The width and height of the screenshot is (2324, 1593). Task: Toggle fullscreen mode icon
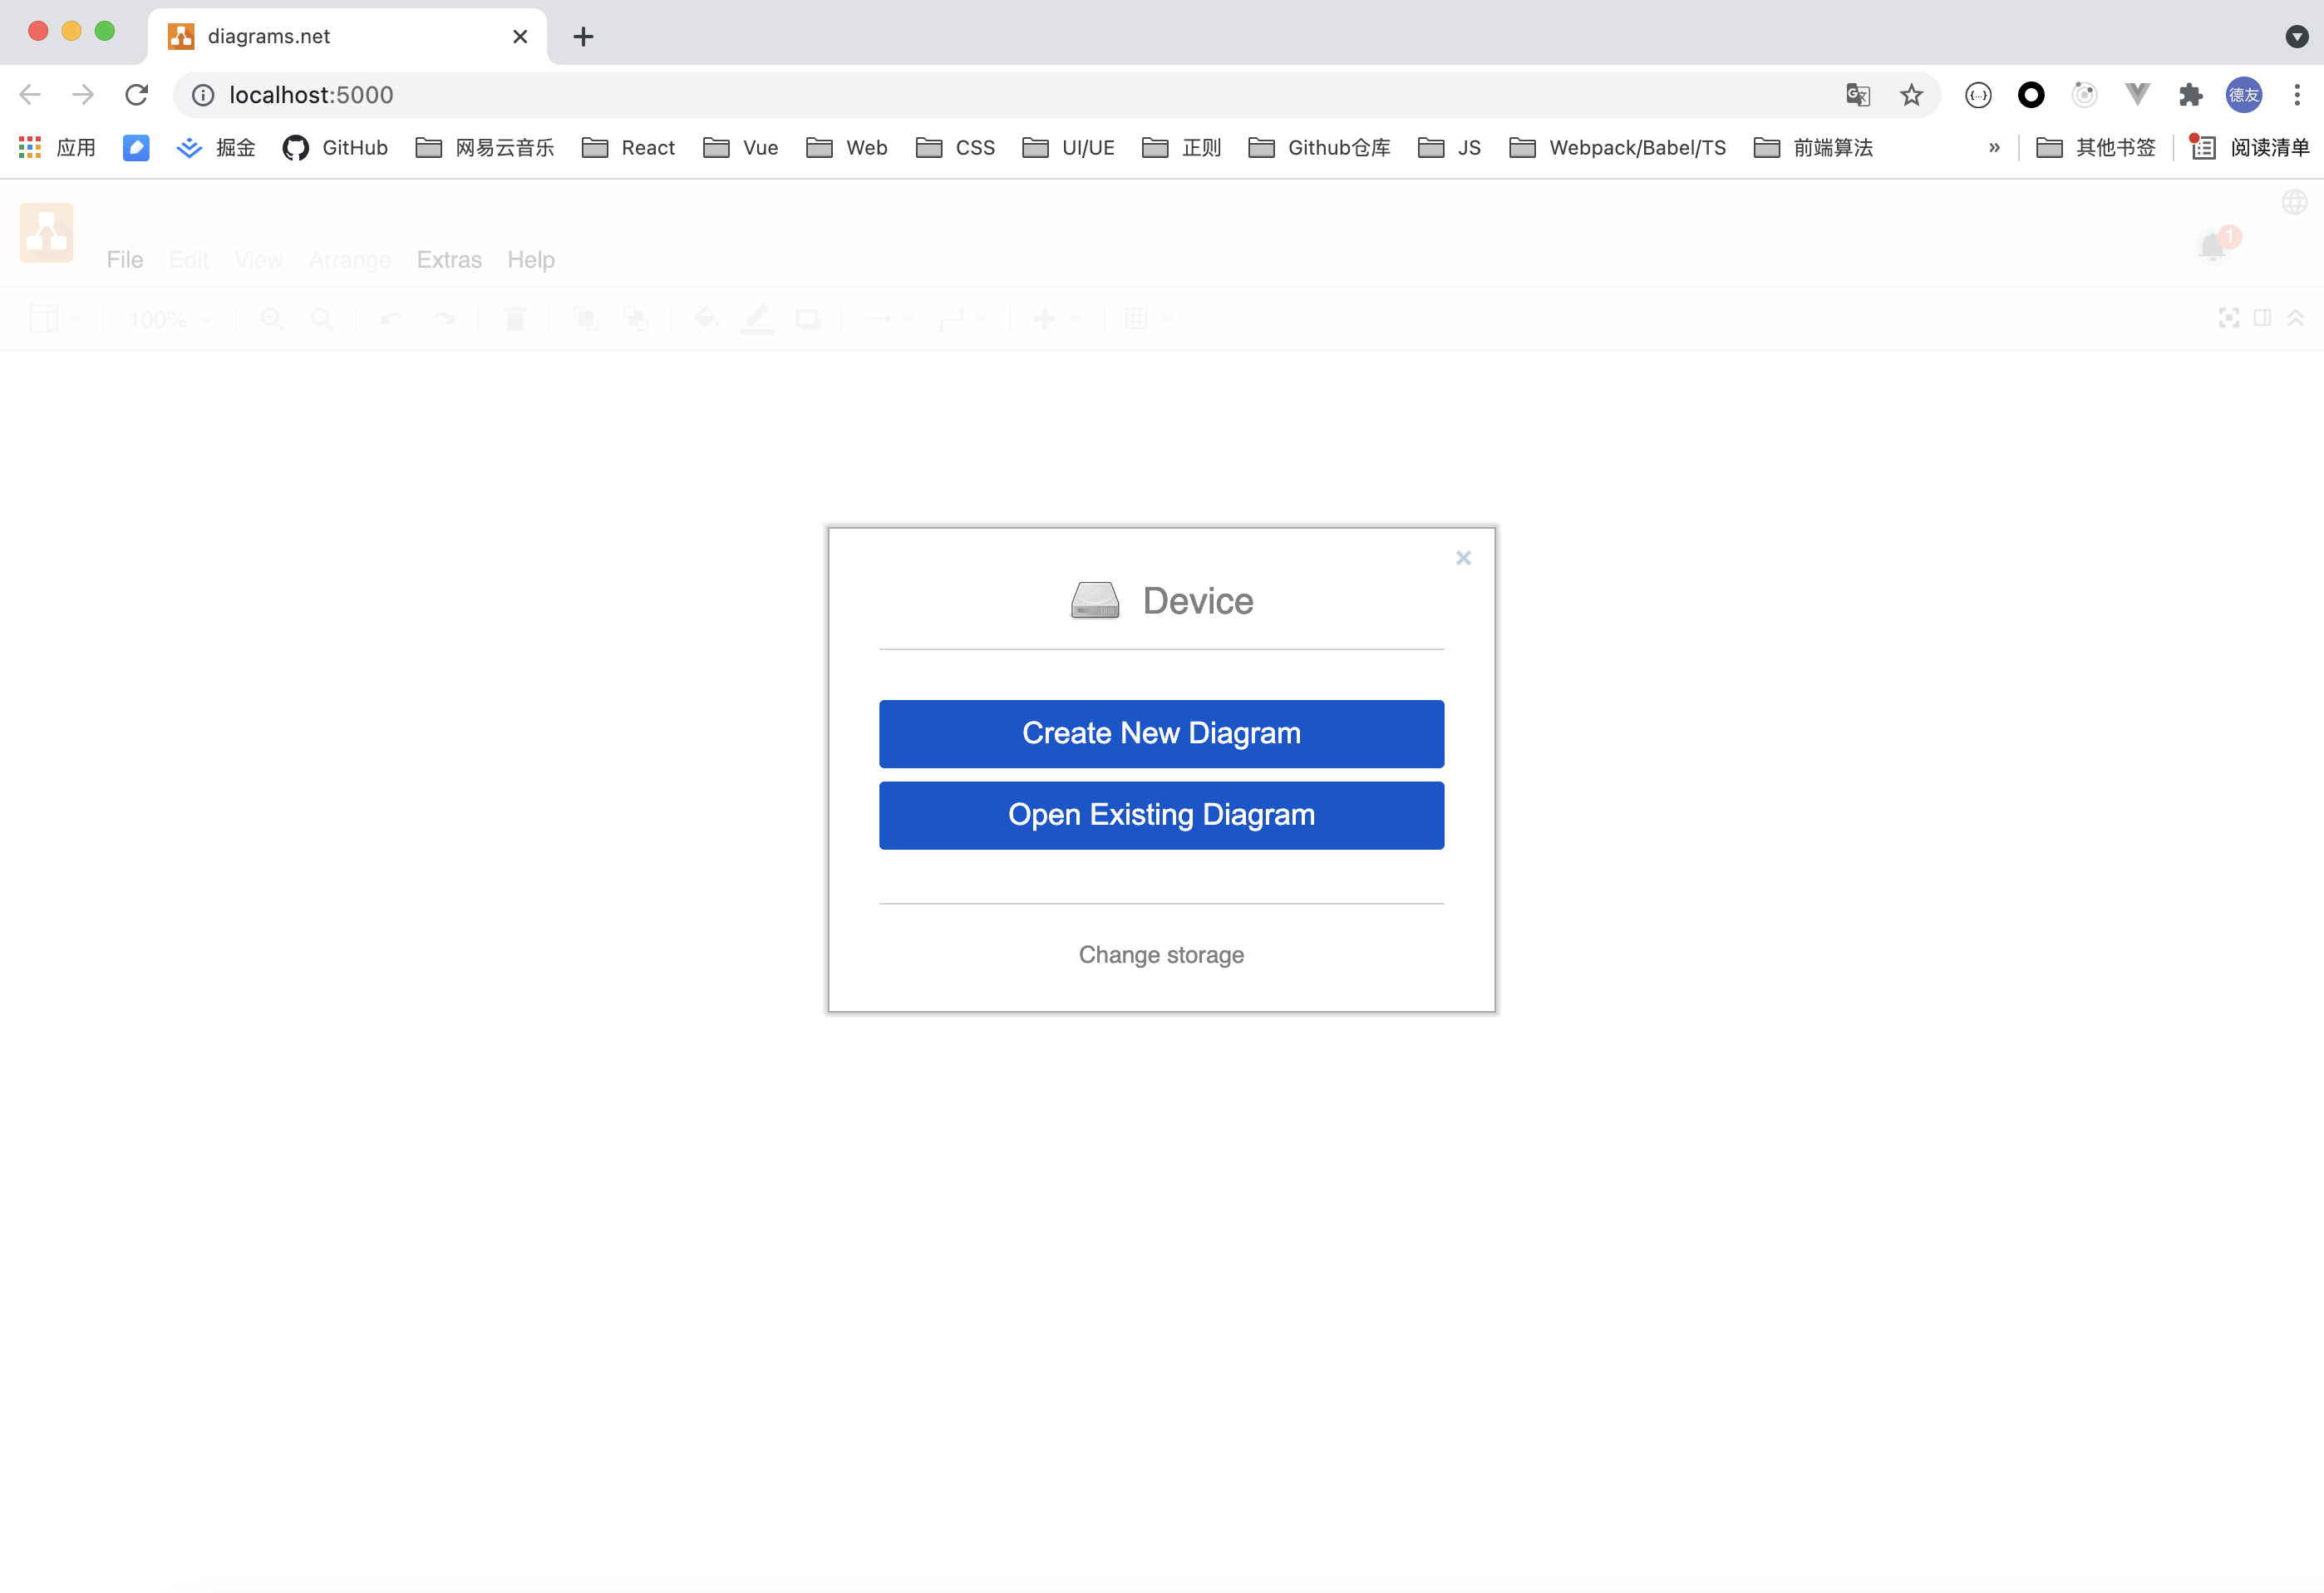tap(2229, 318)
